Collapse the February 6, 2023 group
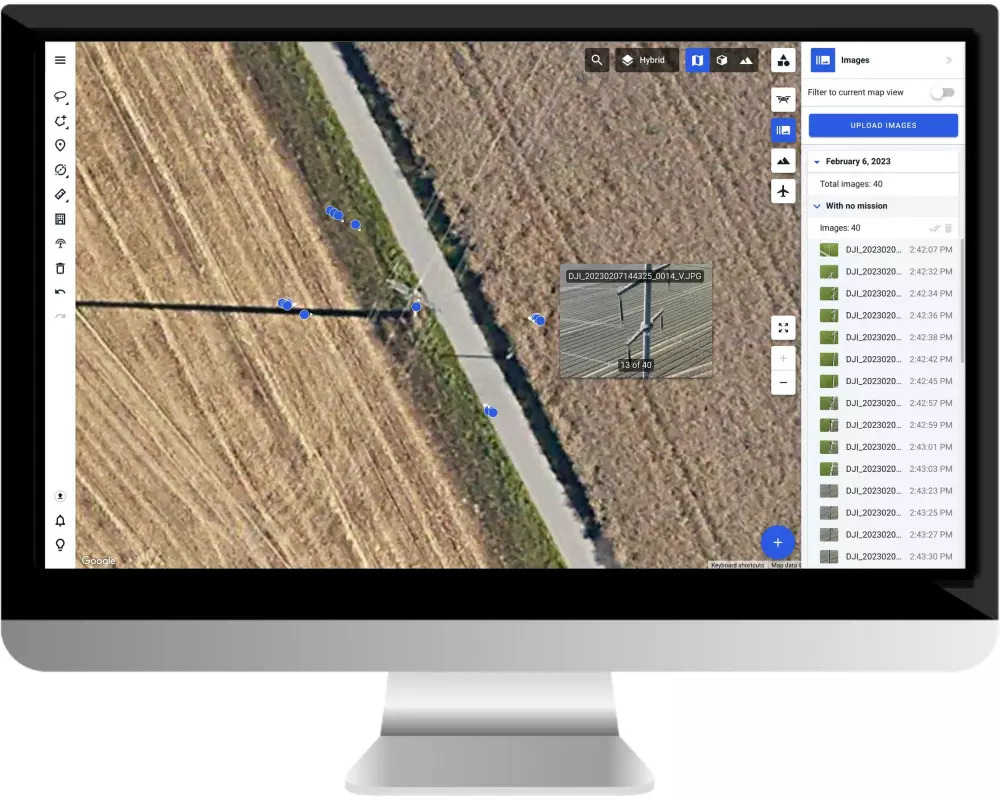 click(x=817, y=161)
